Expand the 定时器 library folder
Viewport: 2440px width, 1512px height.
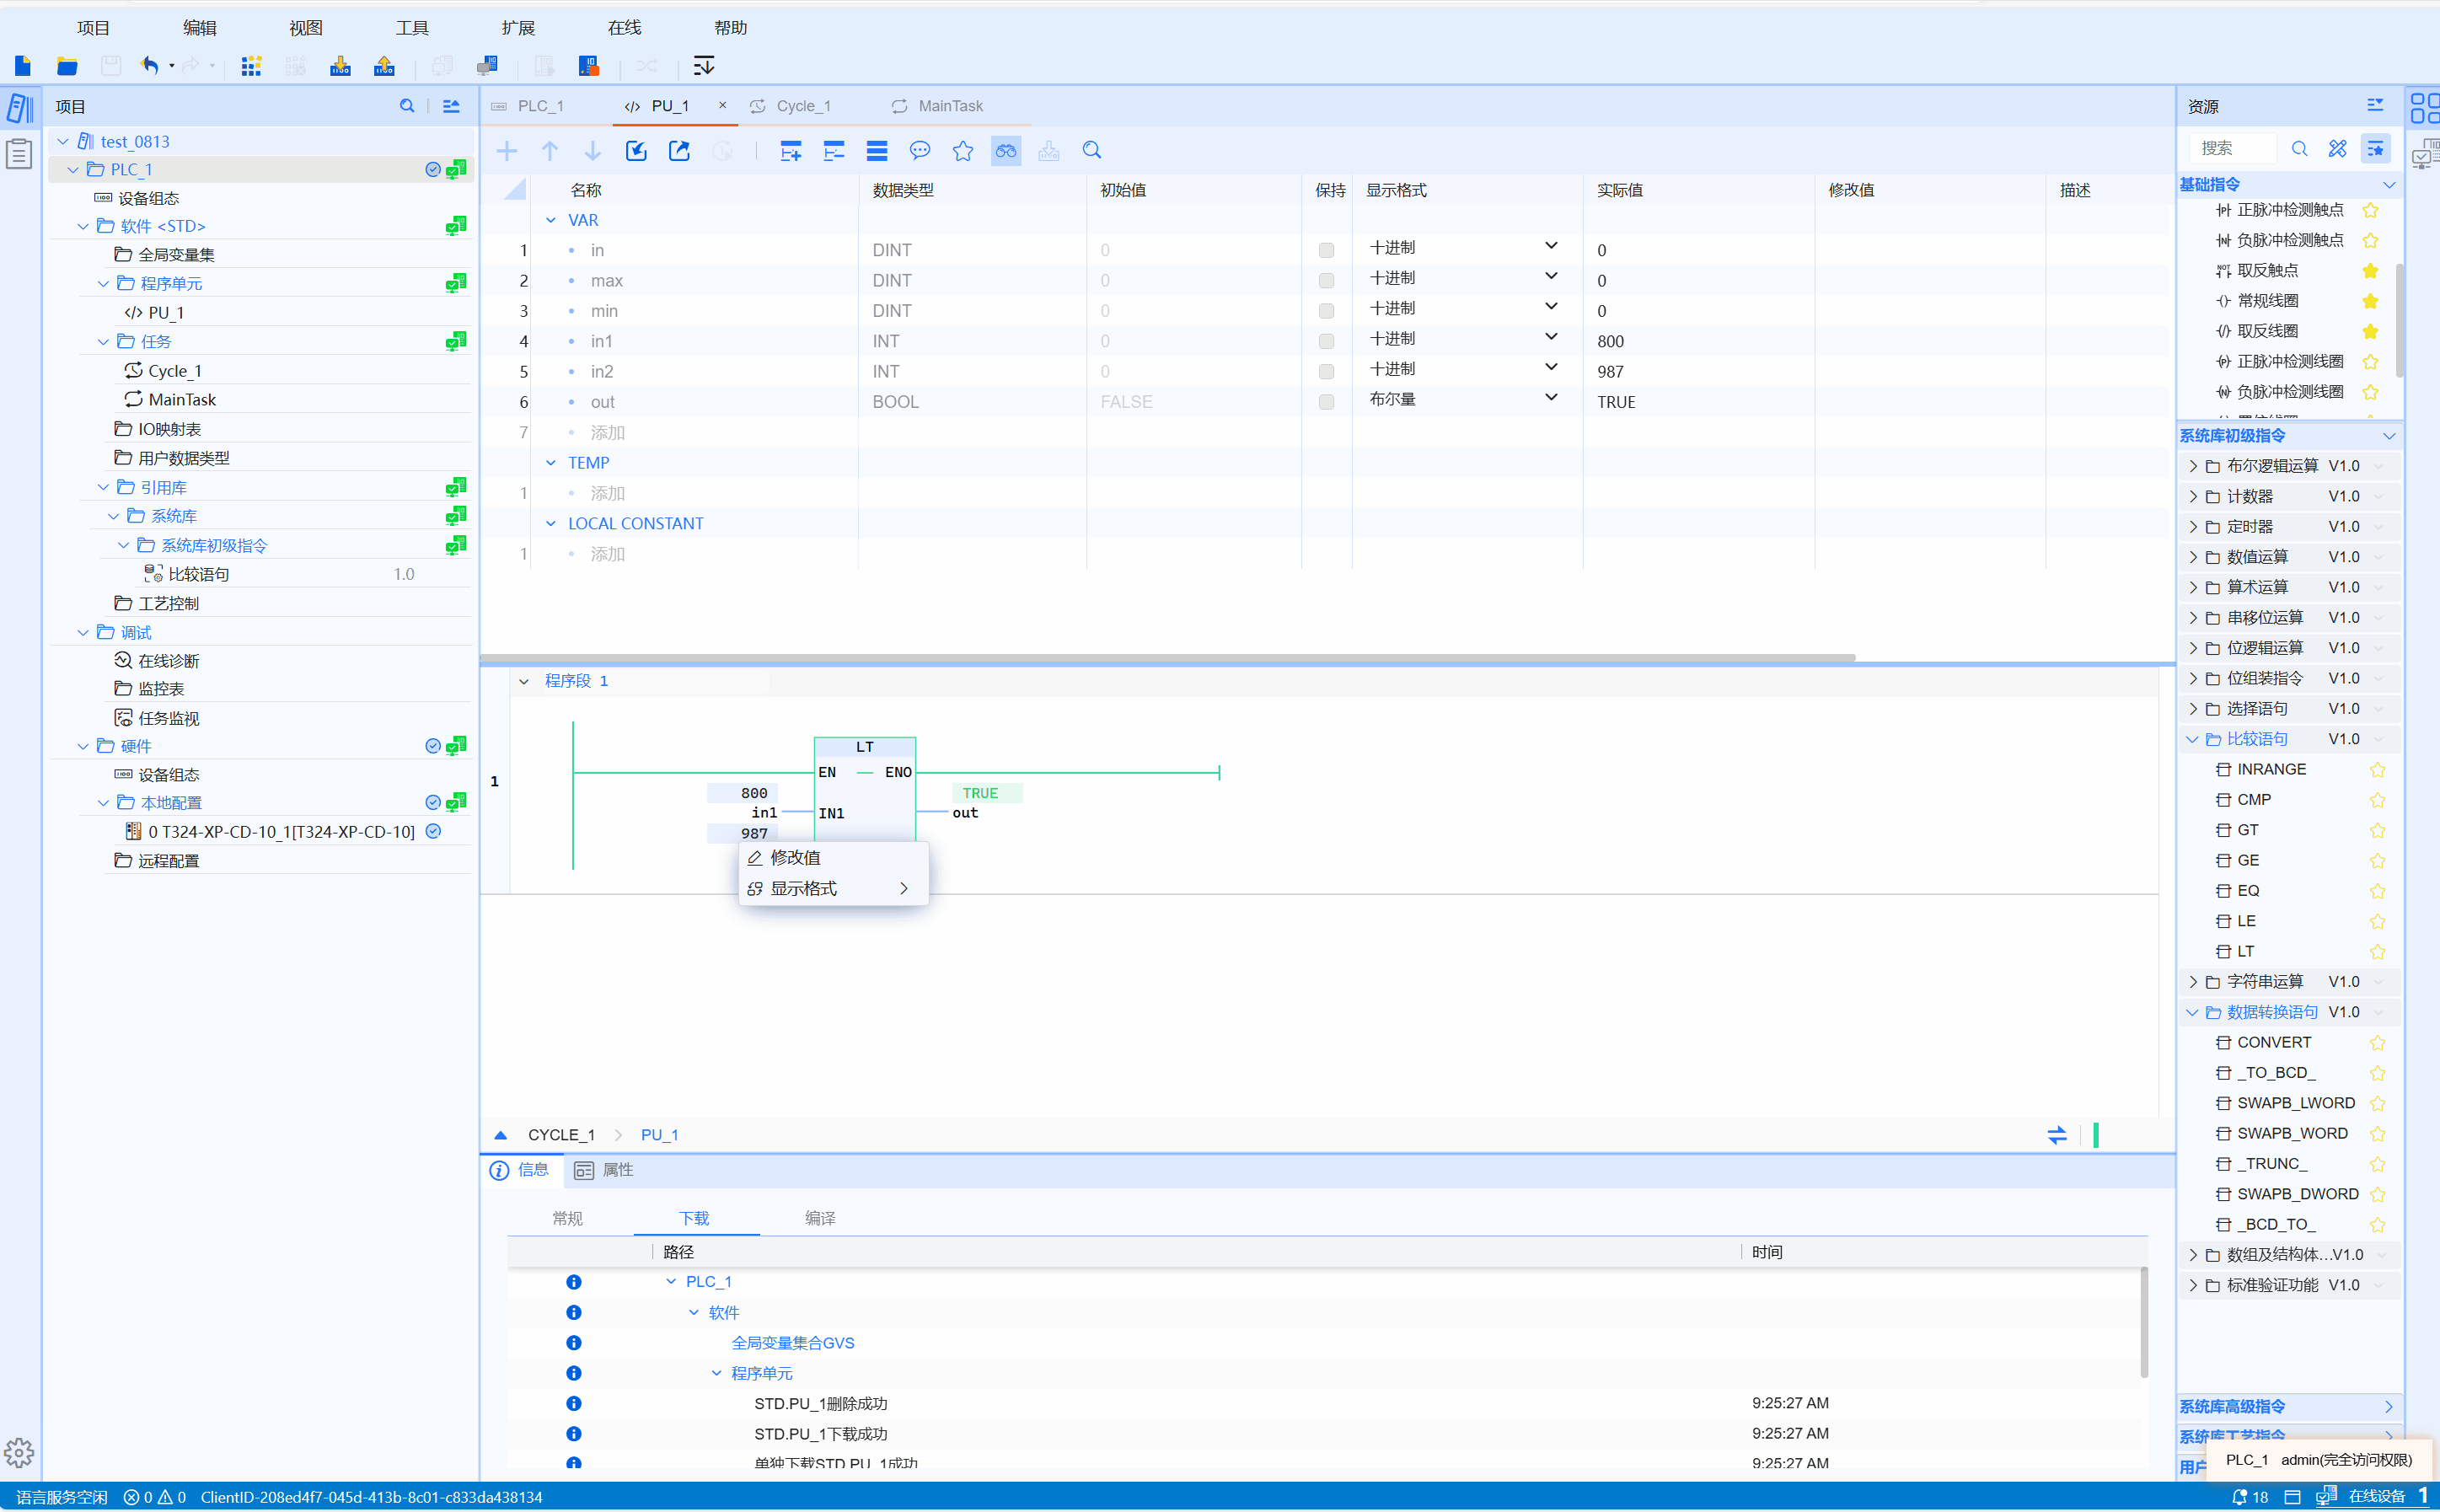(2193, 527)
